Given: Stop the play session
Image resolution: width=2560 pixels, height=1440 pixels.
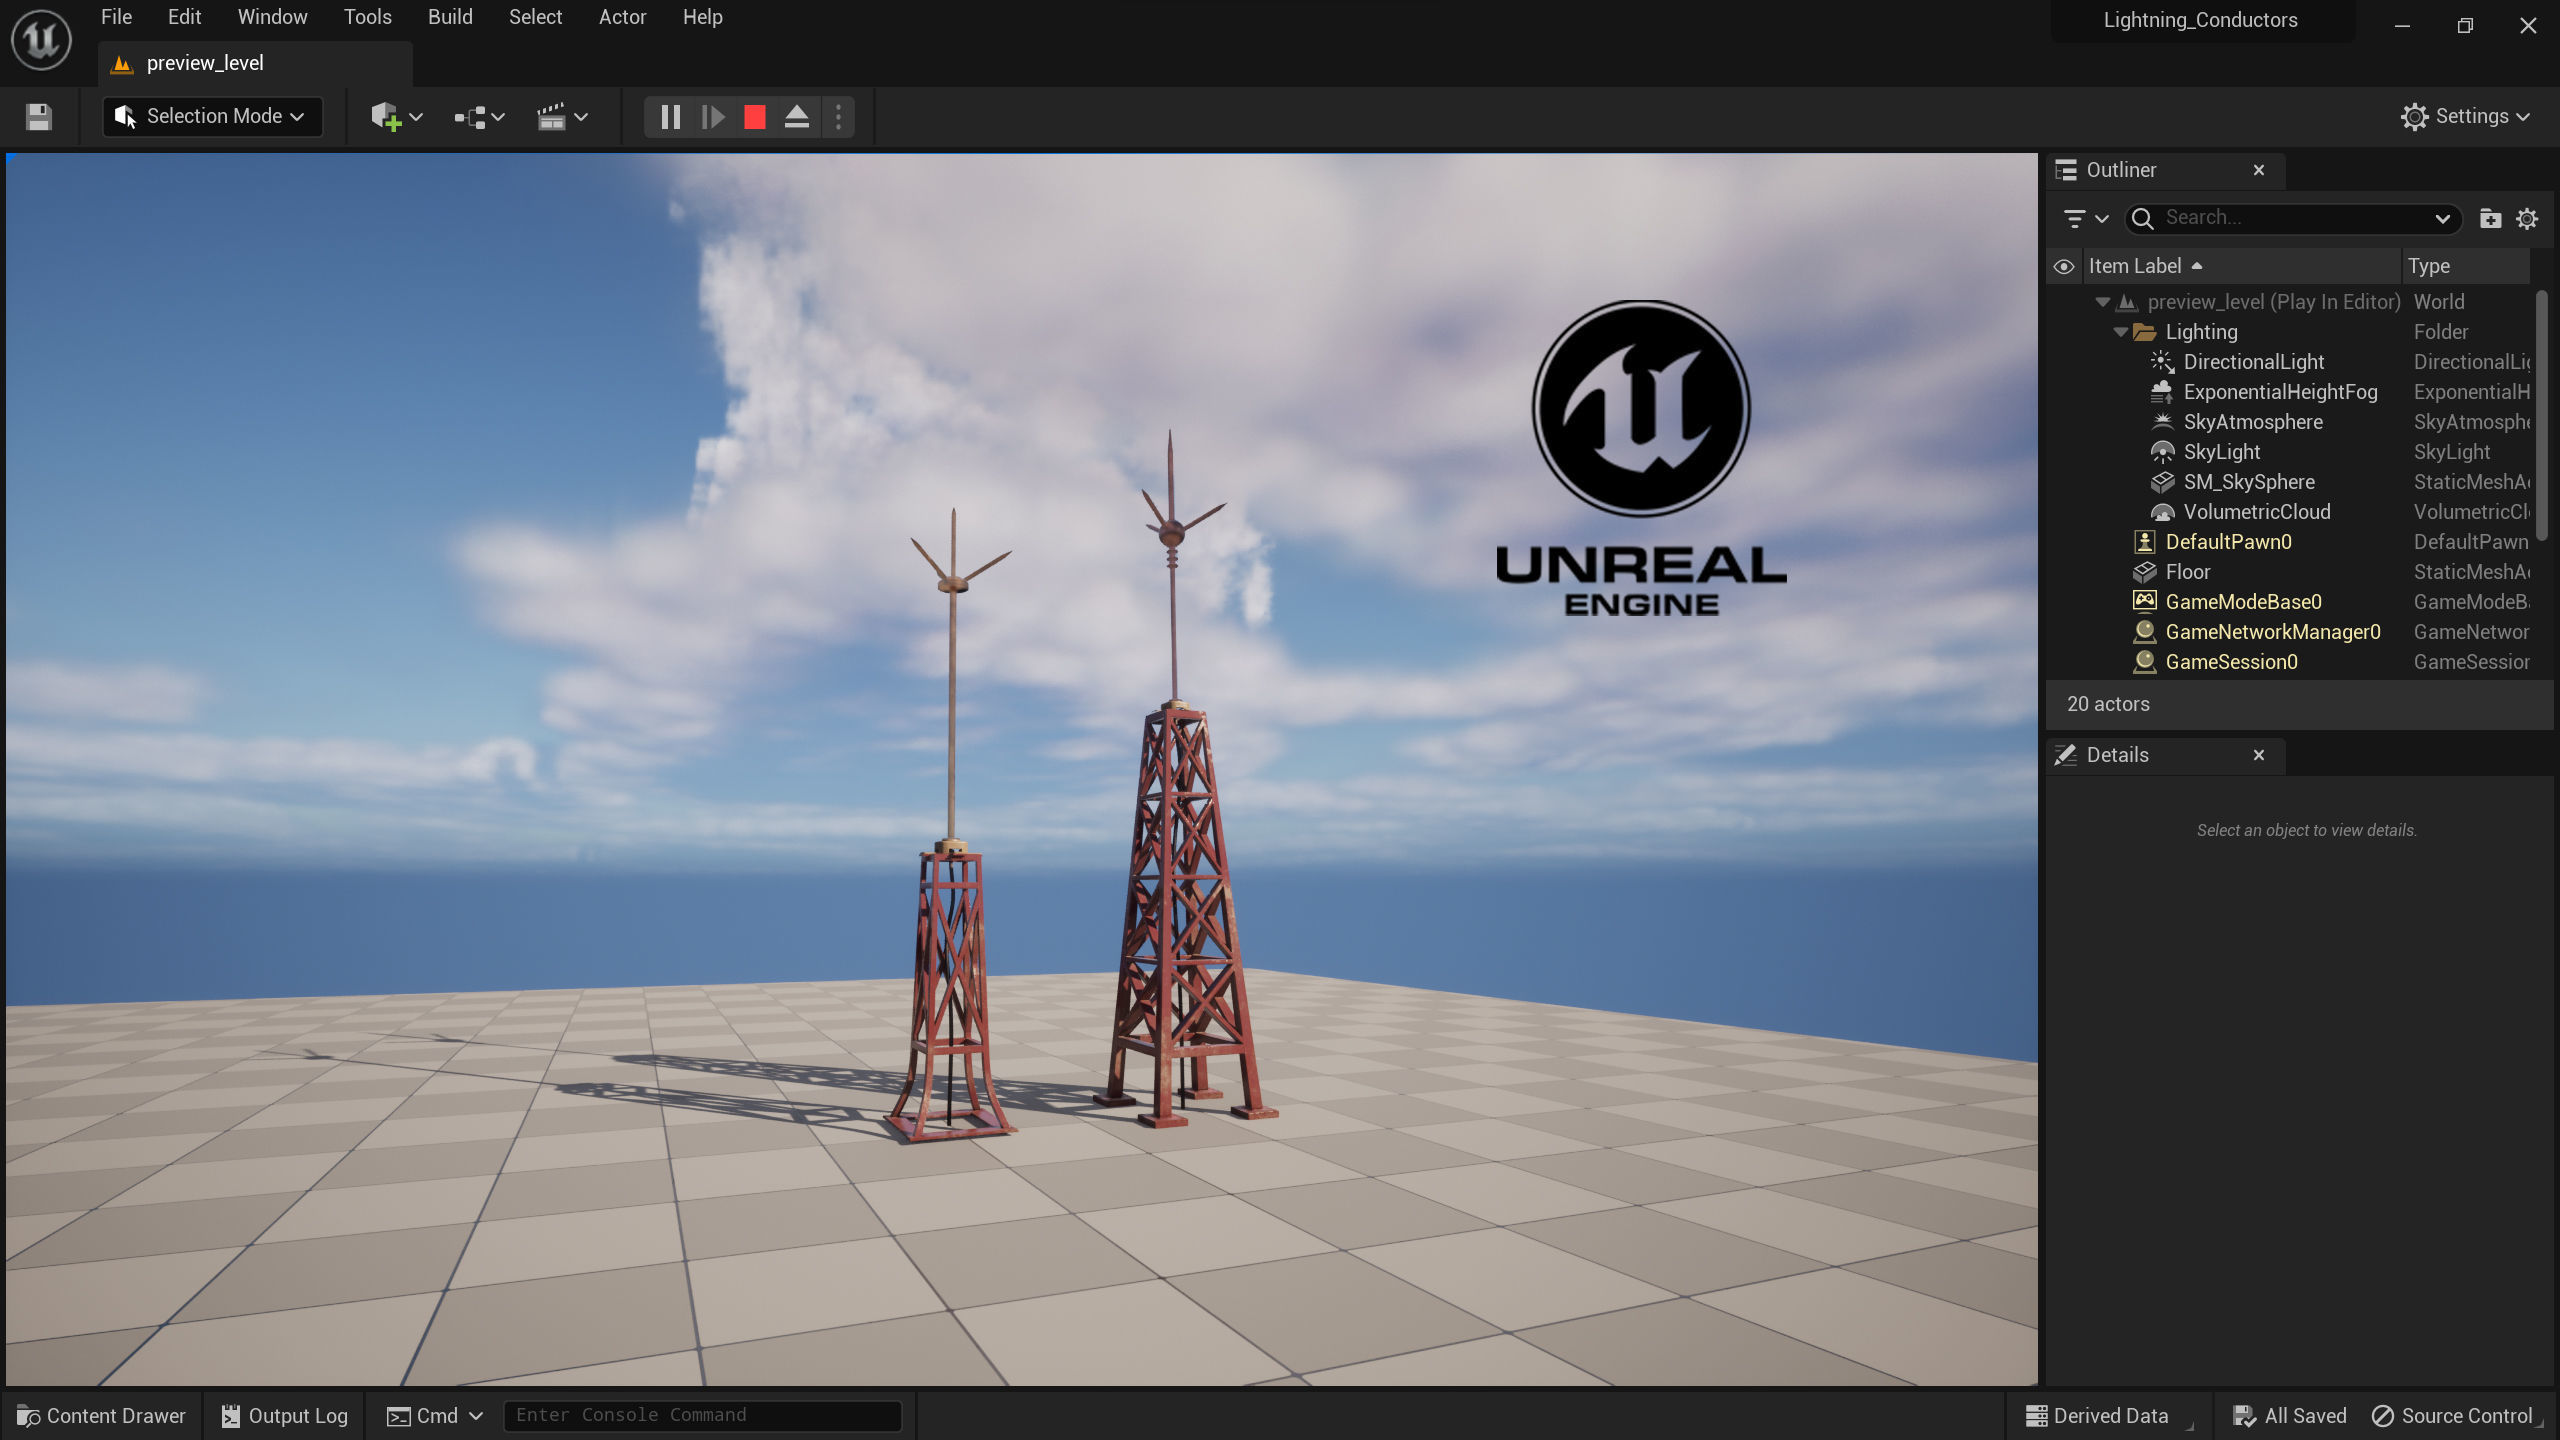Looking at the screenshot, I should click(755, 117).
